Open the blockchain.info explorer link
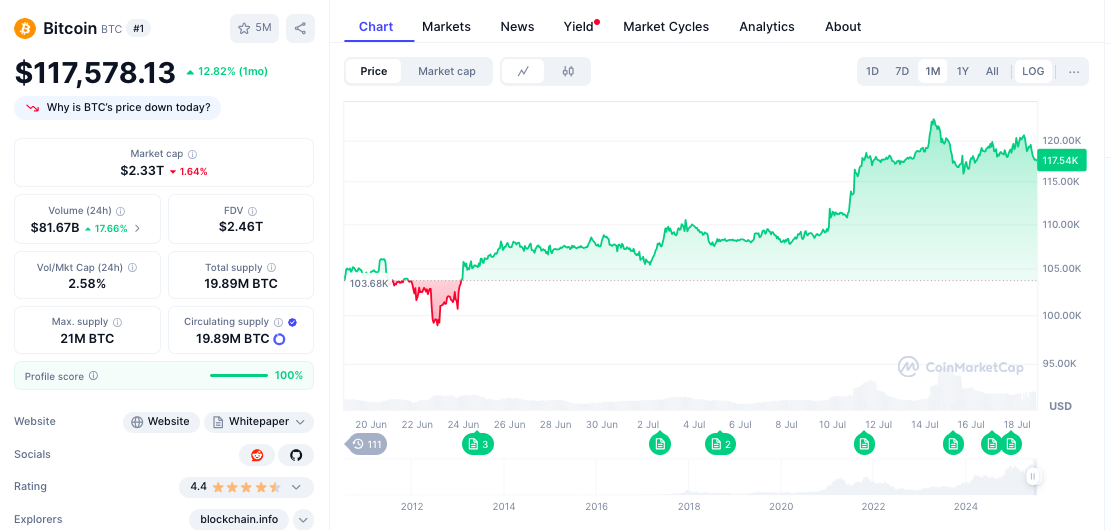The height and width of the screenshot is (530, 1111). pos(239,520)
